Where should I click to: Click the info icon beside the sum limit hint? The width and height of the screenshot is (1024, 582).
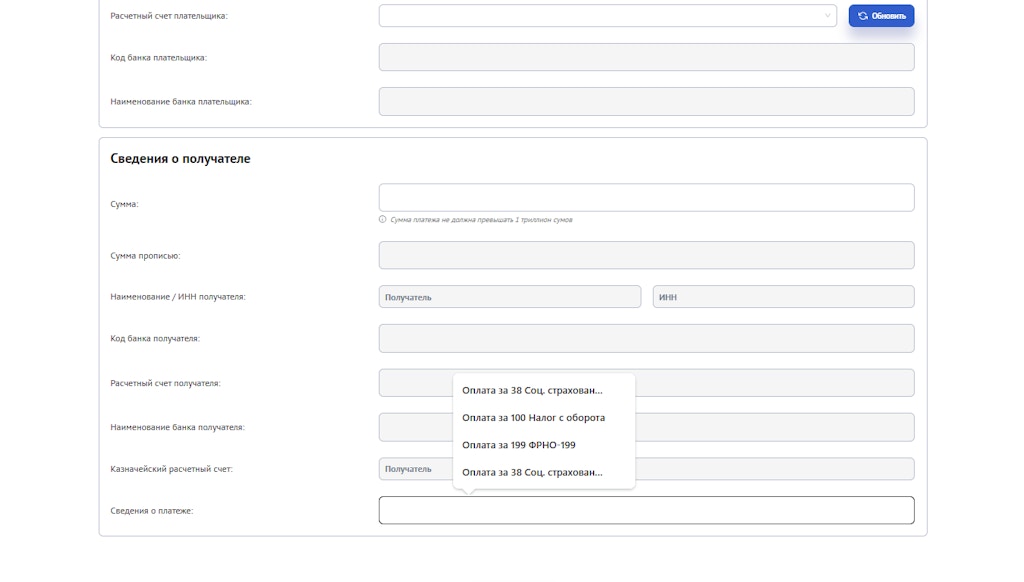click(x=383, y=219)
